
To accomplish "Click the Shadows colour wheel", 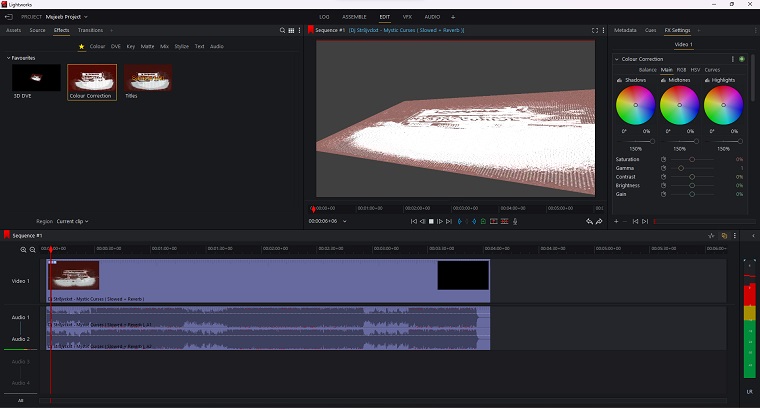I will coord(635,105).
